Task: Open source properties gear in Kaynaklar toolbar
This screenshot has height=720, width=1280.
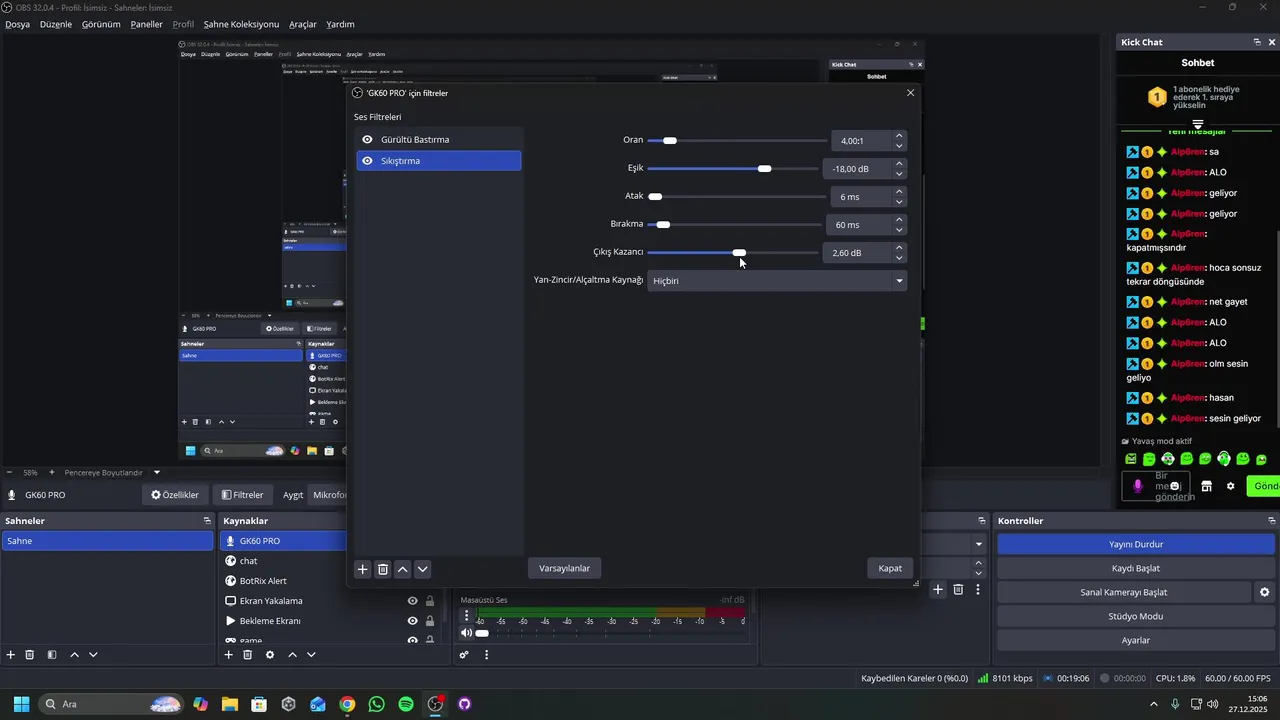Action: [x=270, y=655]
